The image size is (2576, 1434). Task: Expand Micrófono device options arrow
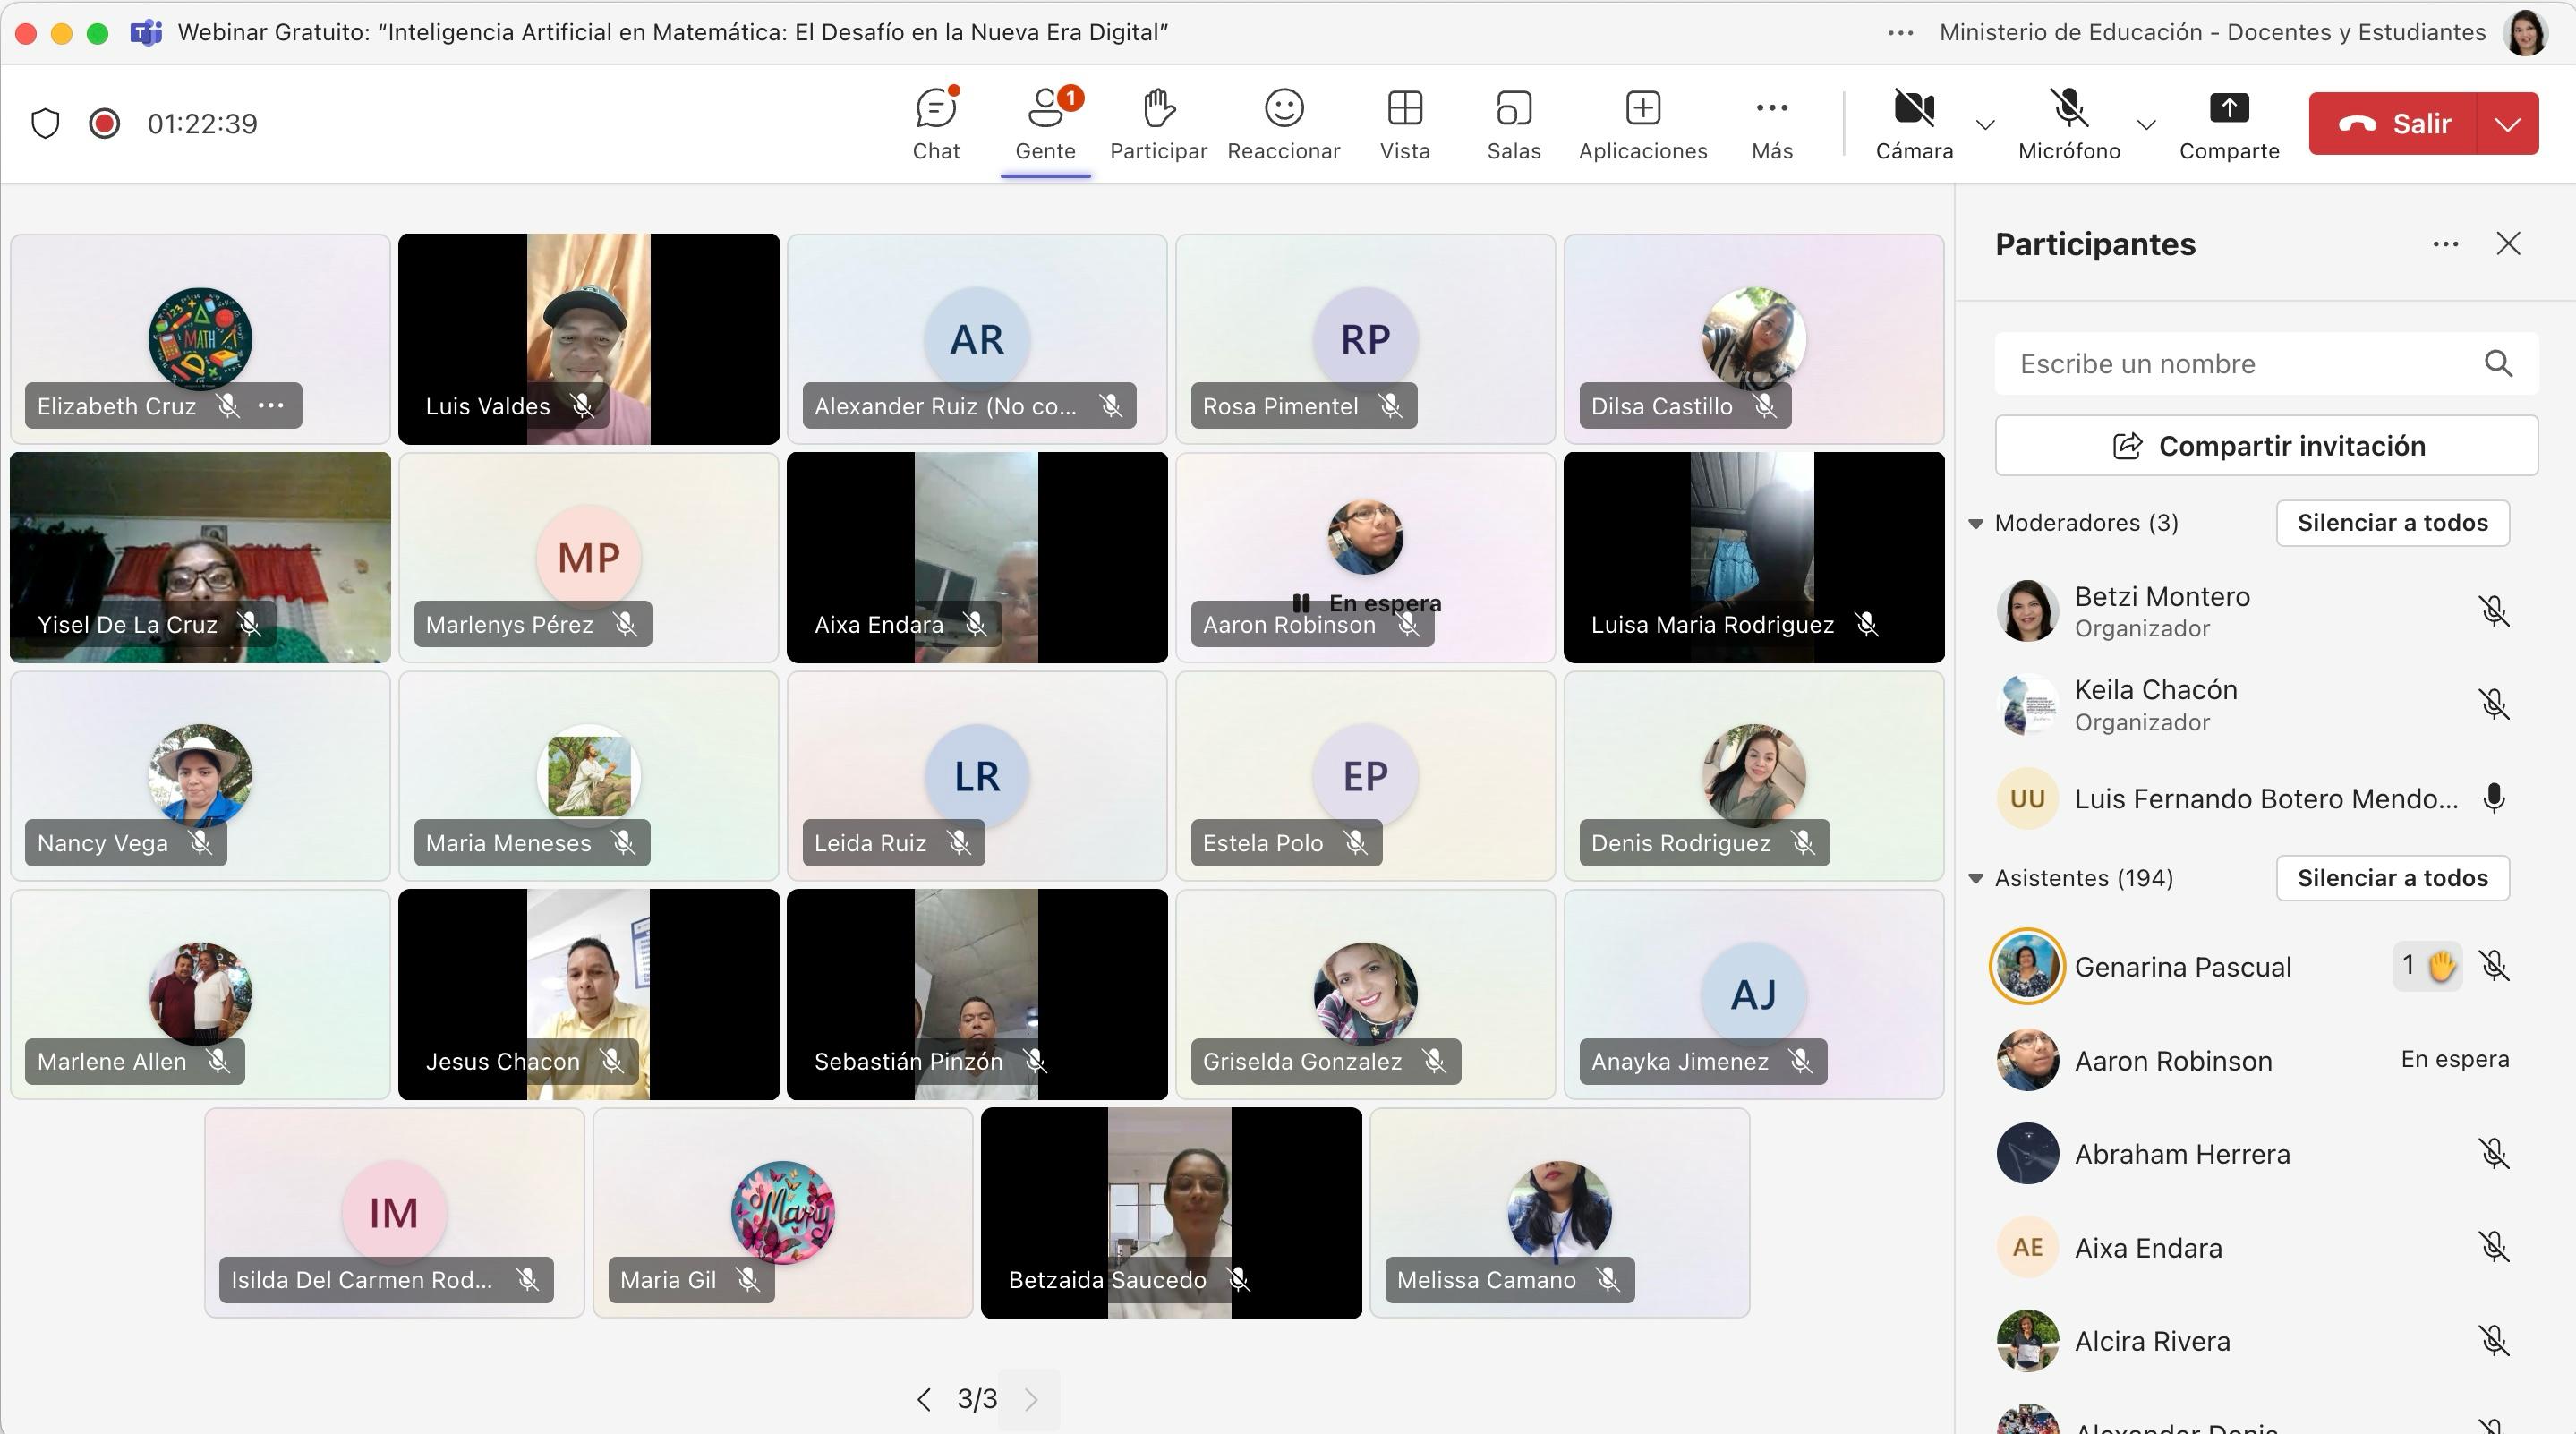point(2146,125)
